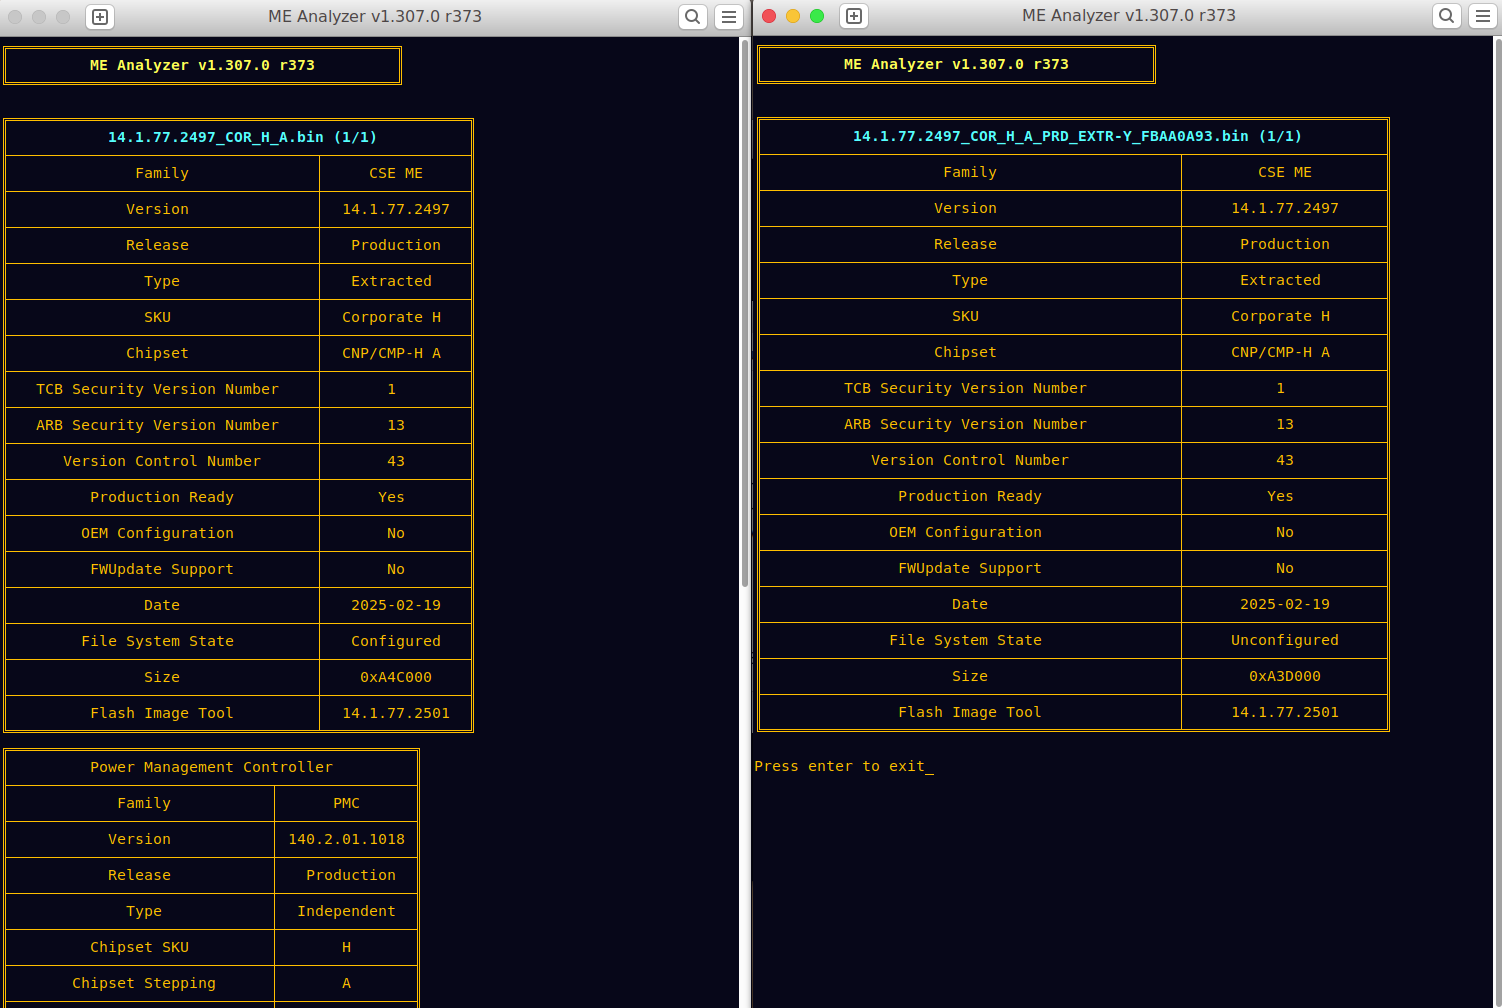Click the size value '0xA3D000'
This screenshot has height=1008, width=1502.
point(1285,676)
